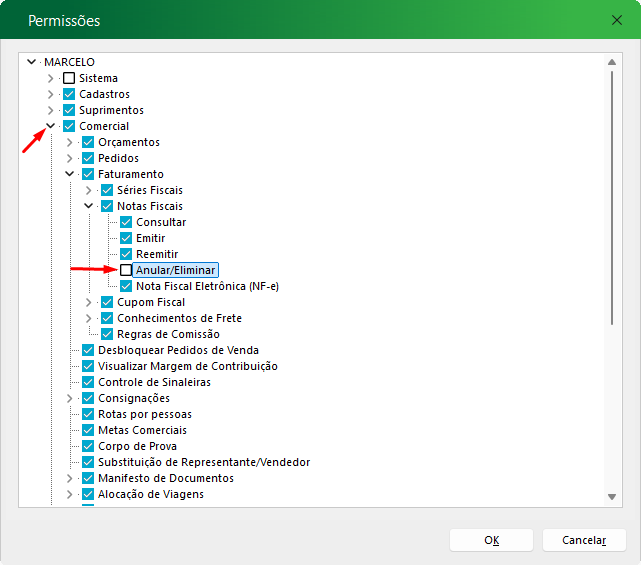Viewport: 641px width, 565px height.
Task: Collapse the Comercial tree node
Action: coord(51,126)
